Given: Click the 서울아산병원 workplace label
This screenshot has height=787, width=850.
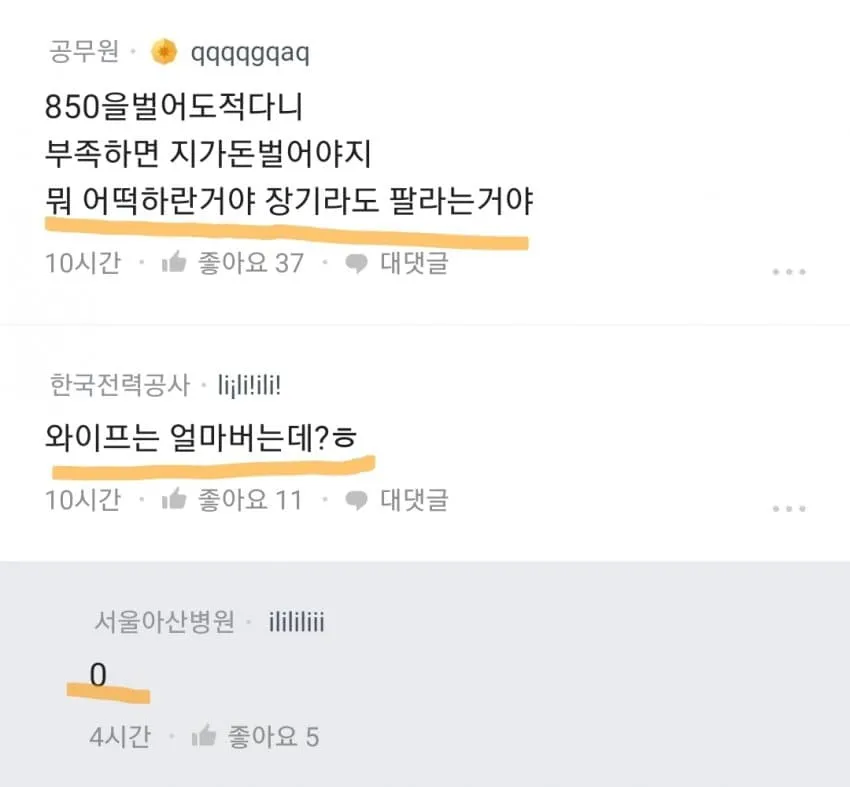Looking at the screenshot, I should [163, 622].
